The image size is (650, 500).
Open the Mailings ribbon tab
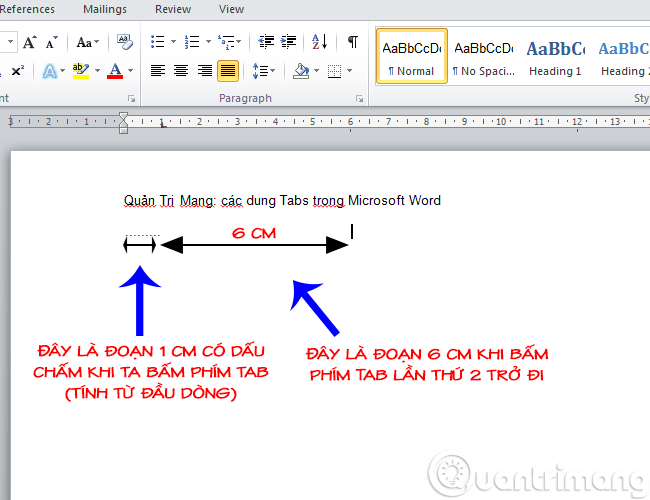[105, 9]
